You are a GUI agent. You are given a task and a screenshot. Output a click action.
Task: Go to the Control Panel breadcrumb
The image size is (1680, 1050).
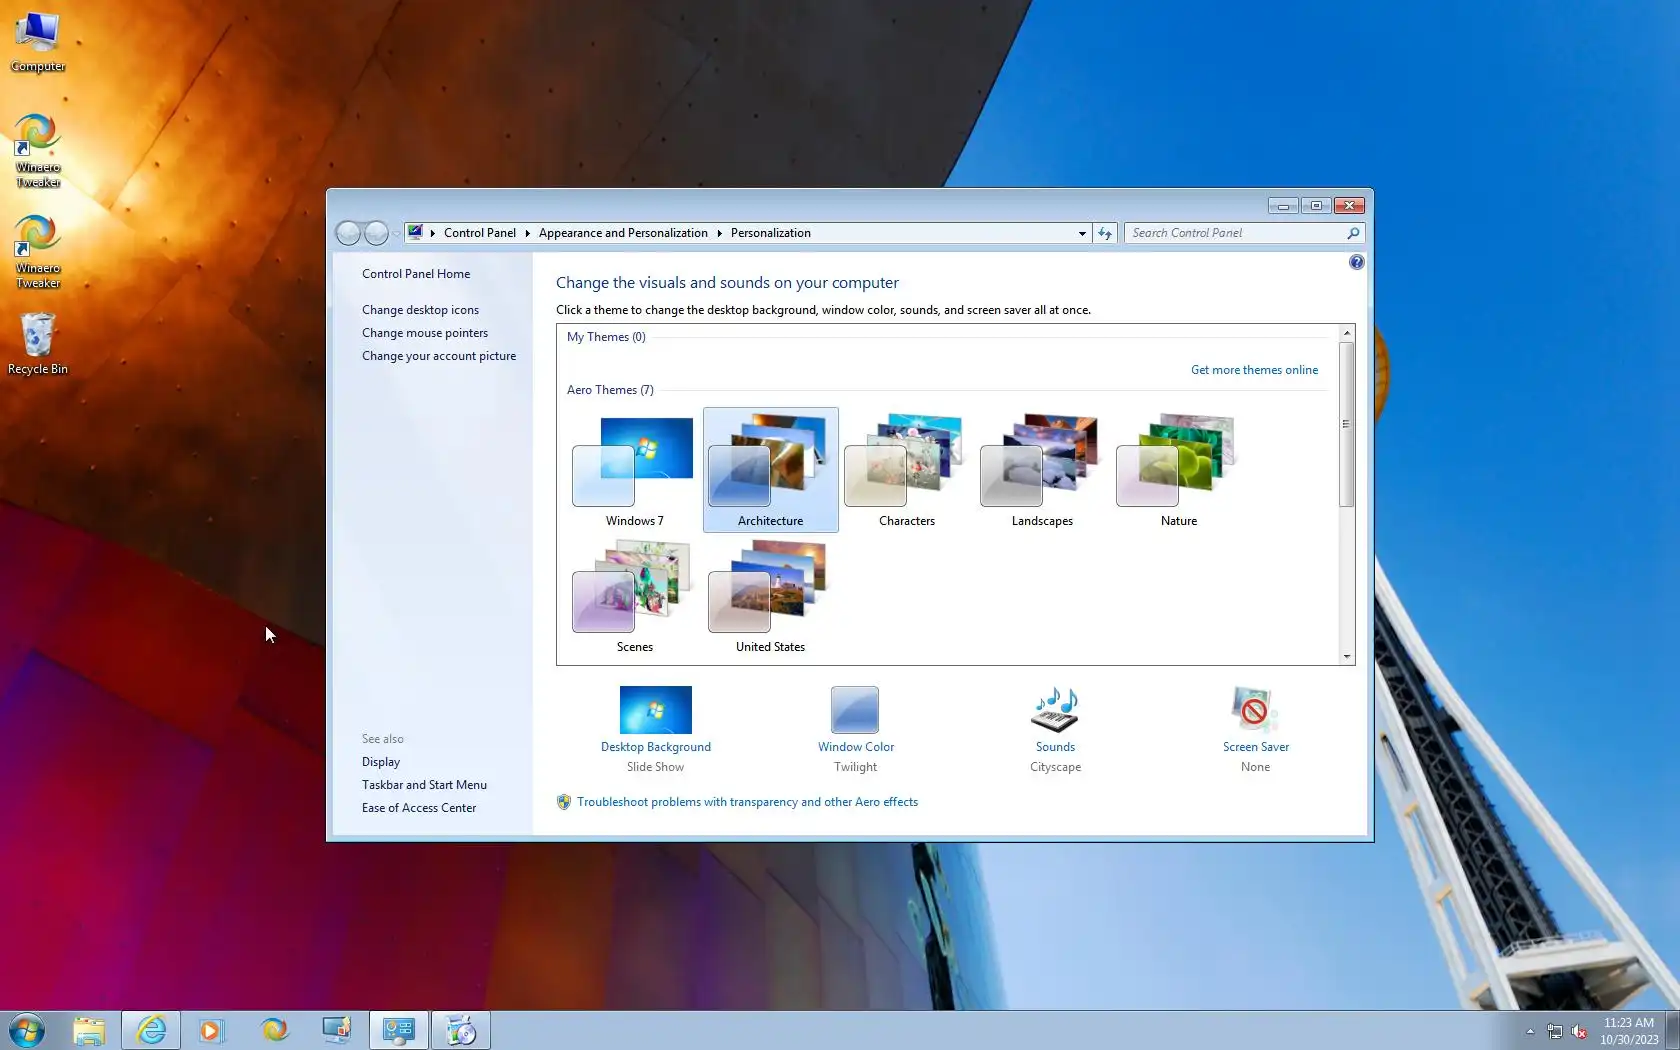pos(480,233)
